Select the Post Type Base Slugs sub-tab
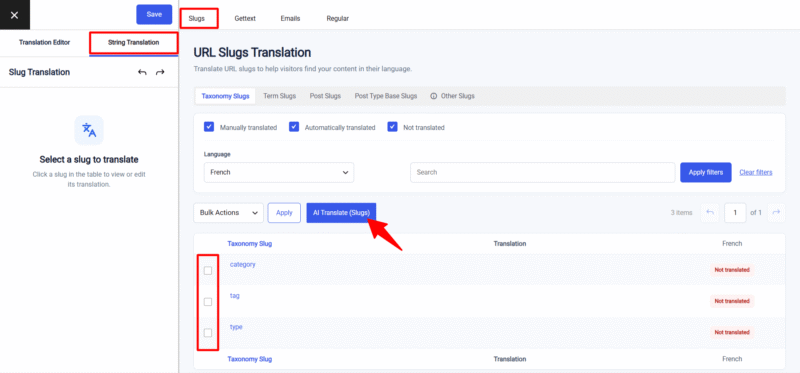800x373 pixels. pyautogui.click(x=386, y=96)
